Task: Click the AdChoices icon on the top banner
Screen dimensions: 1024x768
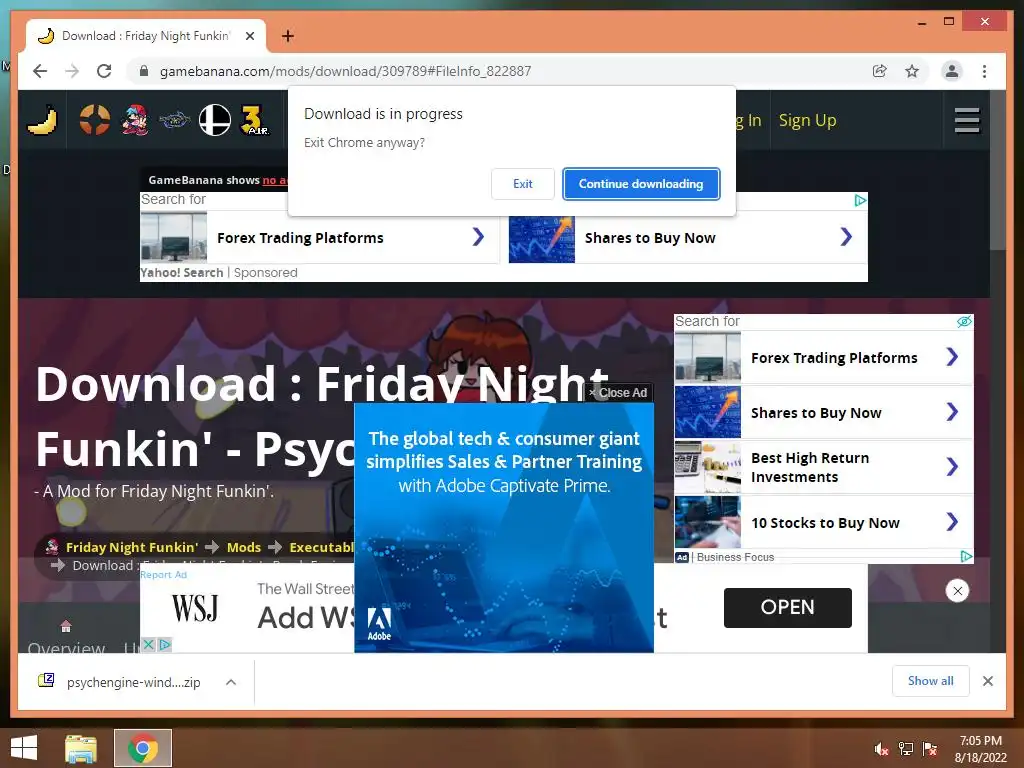Action: click(861, 200)
